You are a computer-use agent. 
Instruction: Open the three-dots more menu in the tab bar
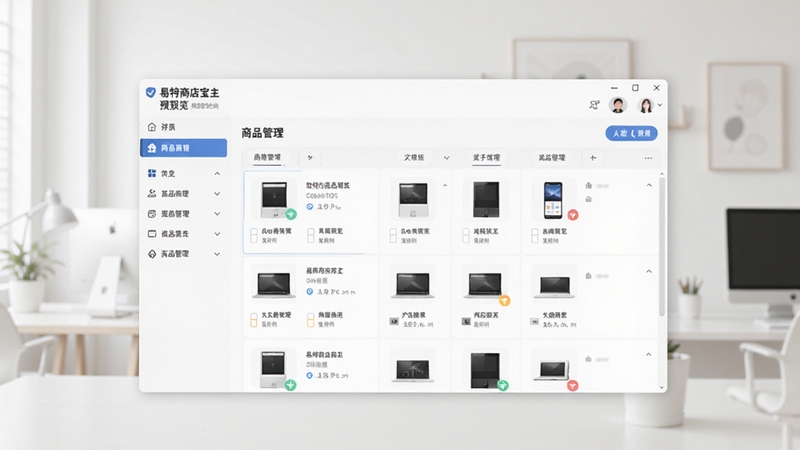click(x=648, y=158)
